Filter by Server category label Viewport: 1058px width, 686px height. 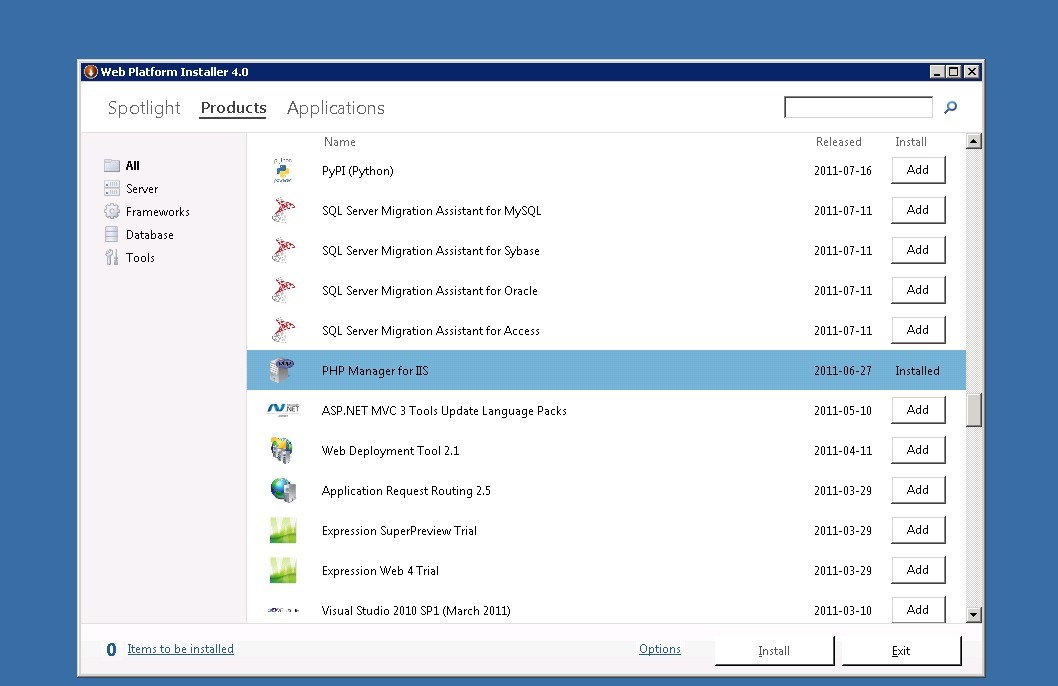[142, 189]
